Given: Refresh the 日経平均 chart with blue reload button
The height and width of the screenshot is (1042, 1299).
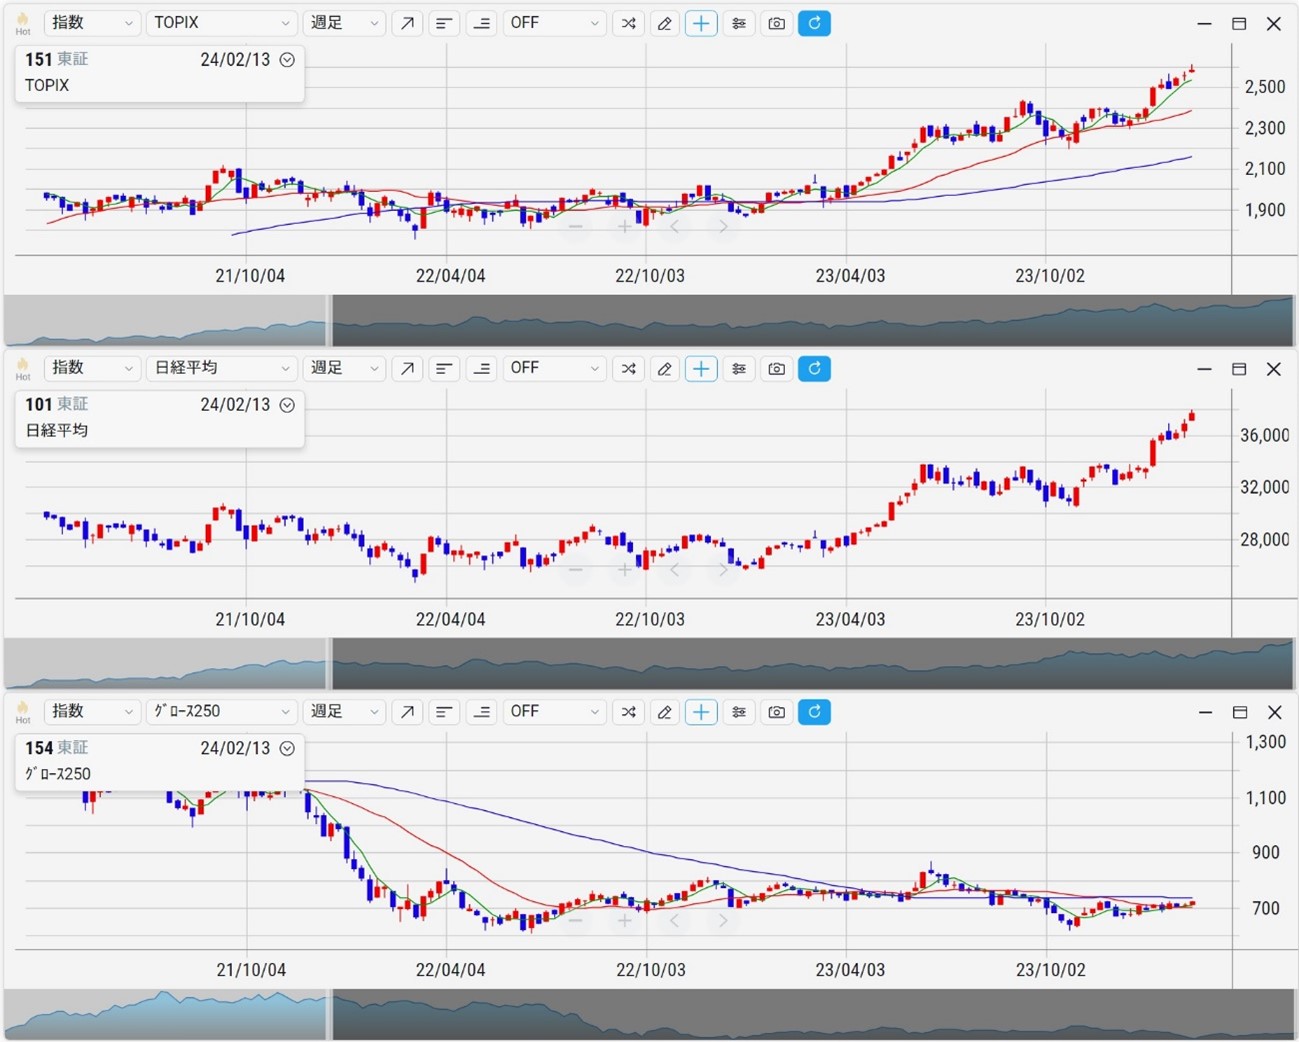Looking at the screenshot, I should coord(814,368).
